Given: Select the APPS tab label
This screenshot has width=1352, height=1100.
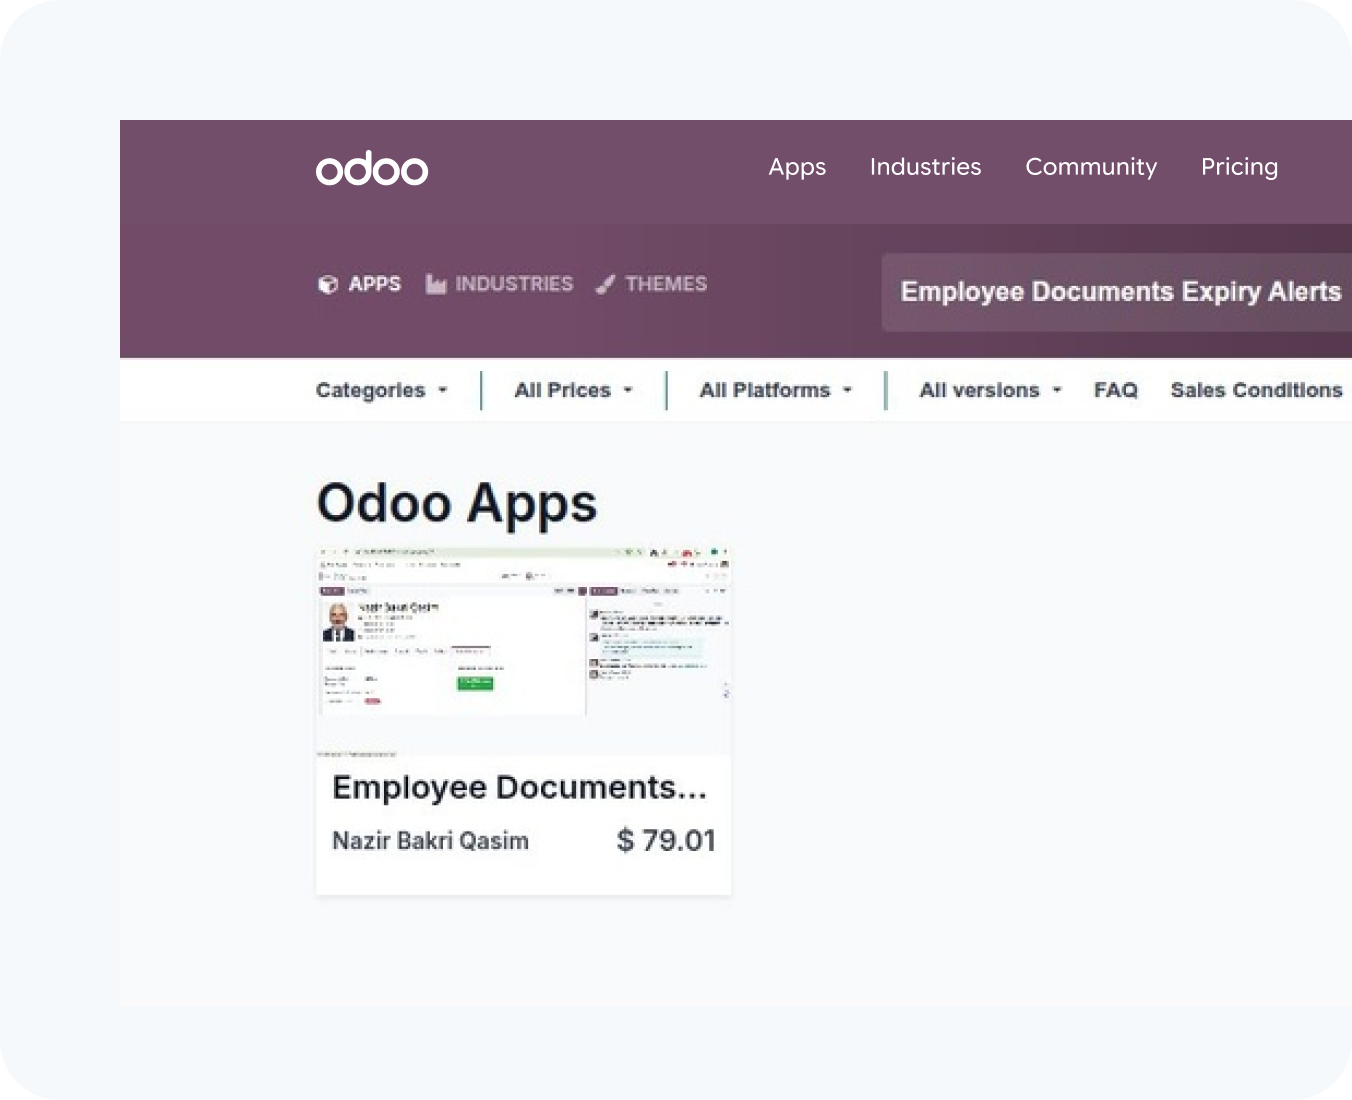Looking at the screenshot, I should (374, 284).
